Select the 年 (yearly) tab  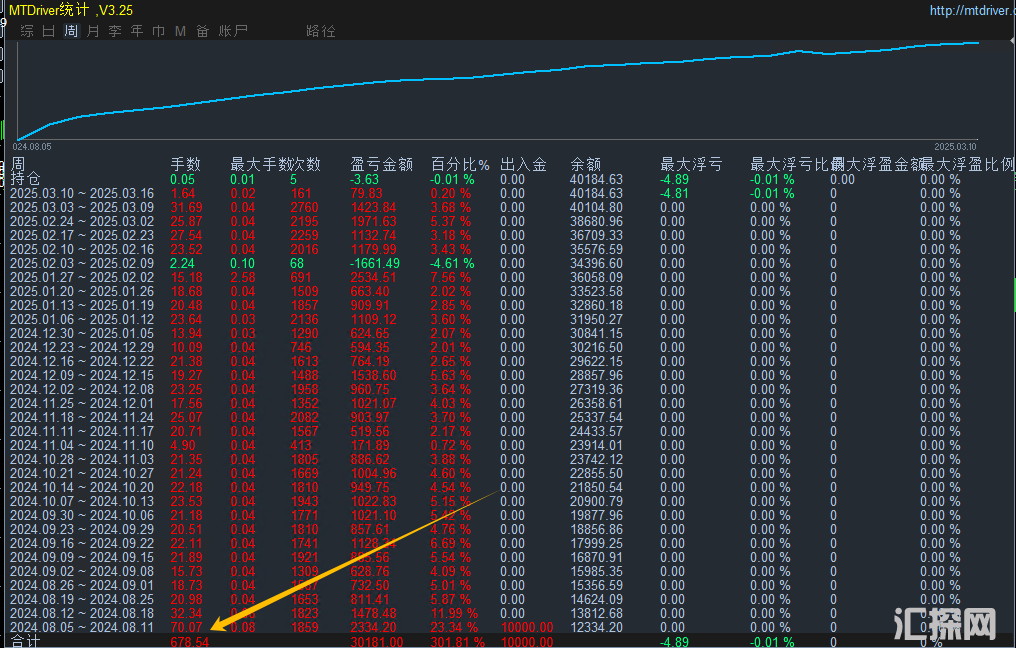(x=137, y=31)
